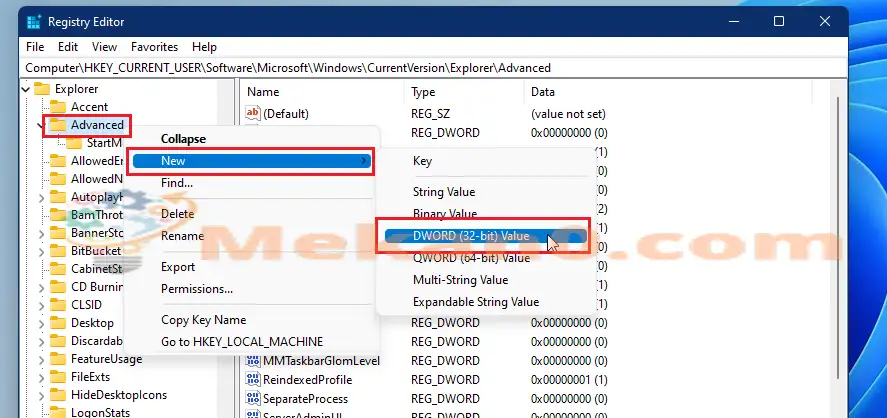Select Permissions... in the context menu
The image size is (887, 418).
(x=197, y=289)
